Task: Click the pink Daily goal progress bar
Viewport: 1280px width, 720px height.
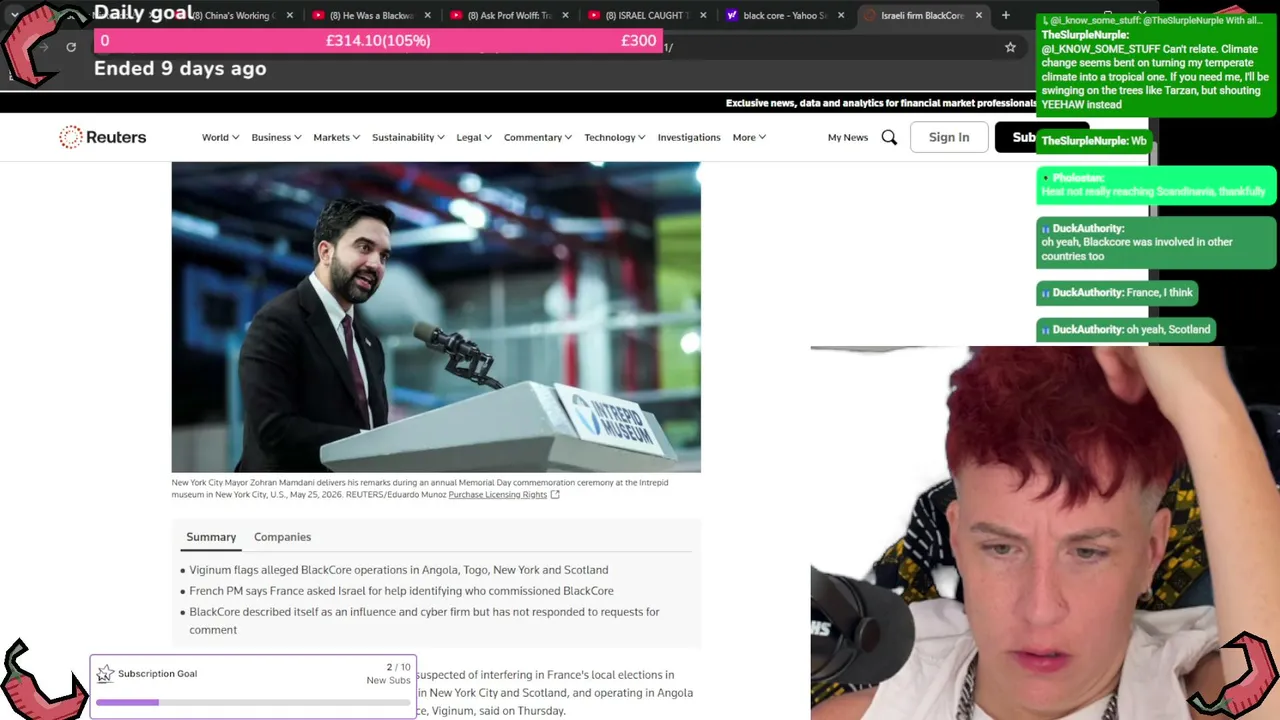Action: click(x=378, y=41)
